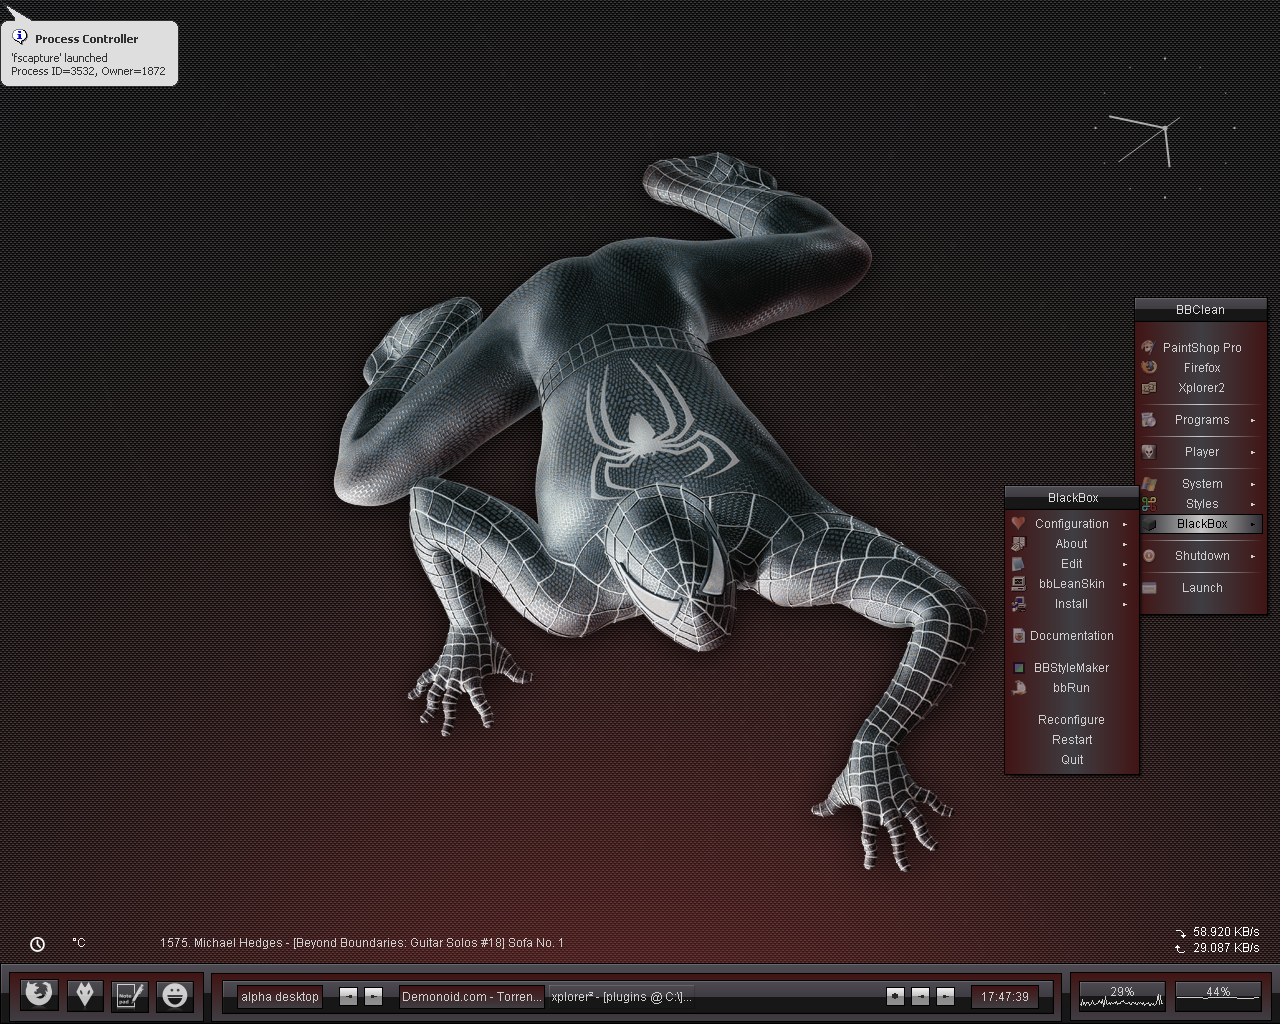Expand the Shutdown submenu arrow
This screenshot has width=1280, height=1024.
pyautogui.click(x=1253, y=556)
